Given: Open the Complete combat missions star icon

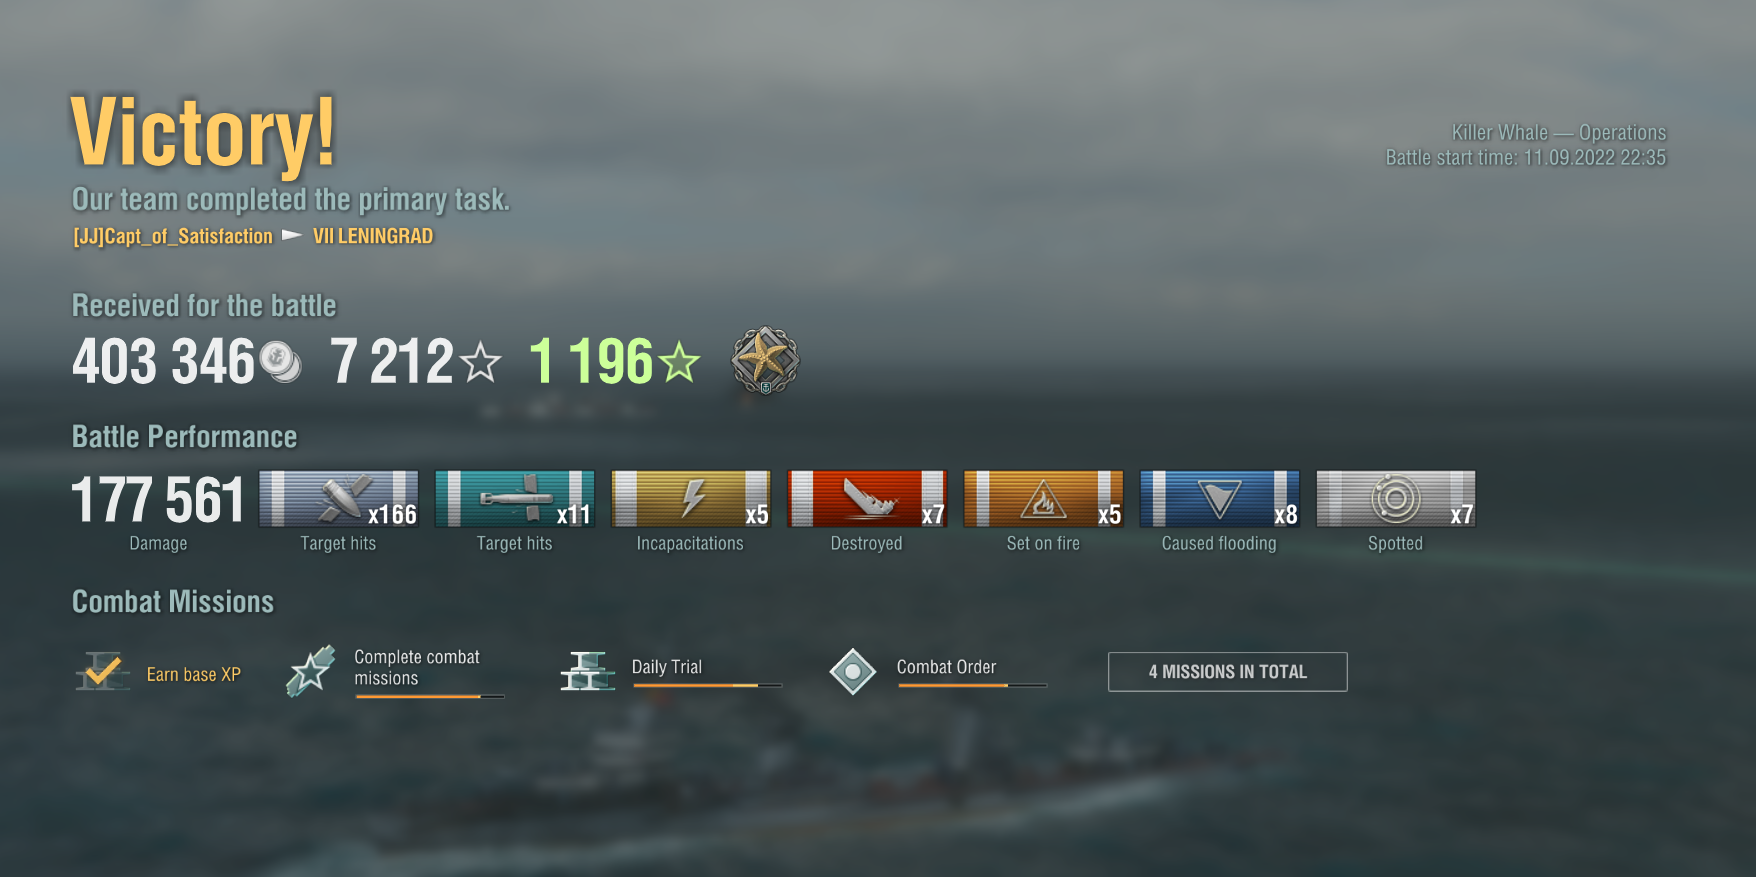Looking at the screenshot, I should point(311,670).
